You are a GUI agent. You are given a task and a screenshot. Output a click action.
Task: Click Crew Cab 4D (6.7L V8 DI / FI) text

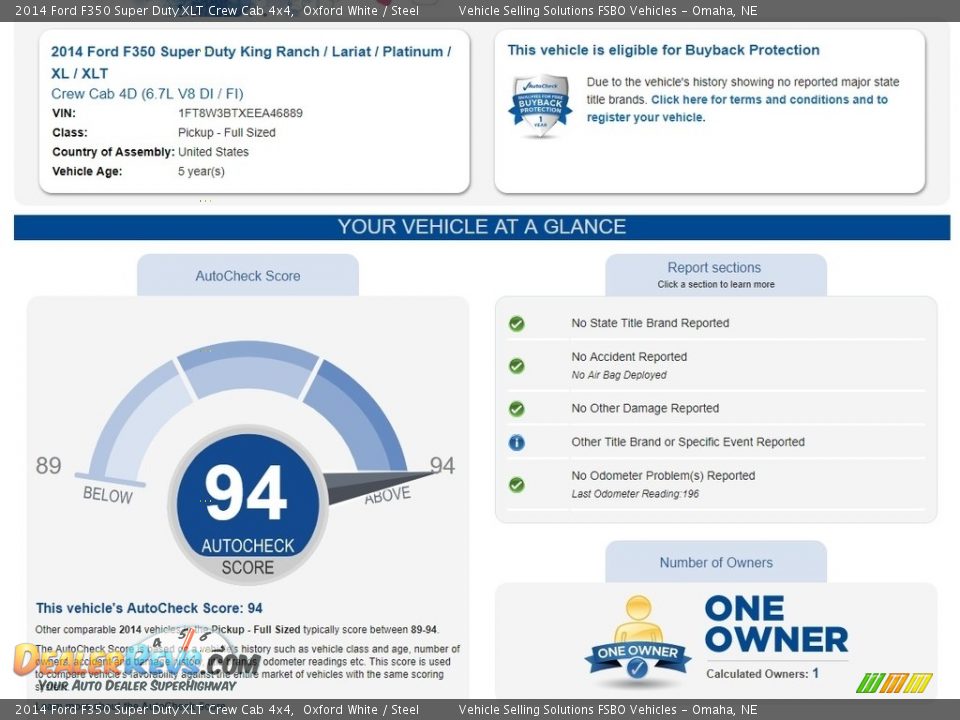tap(147, 94)
